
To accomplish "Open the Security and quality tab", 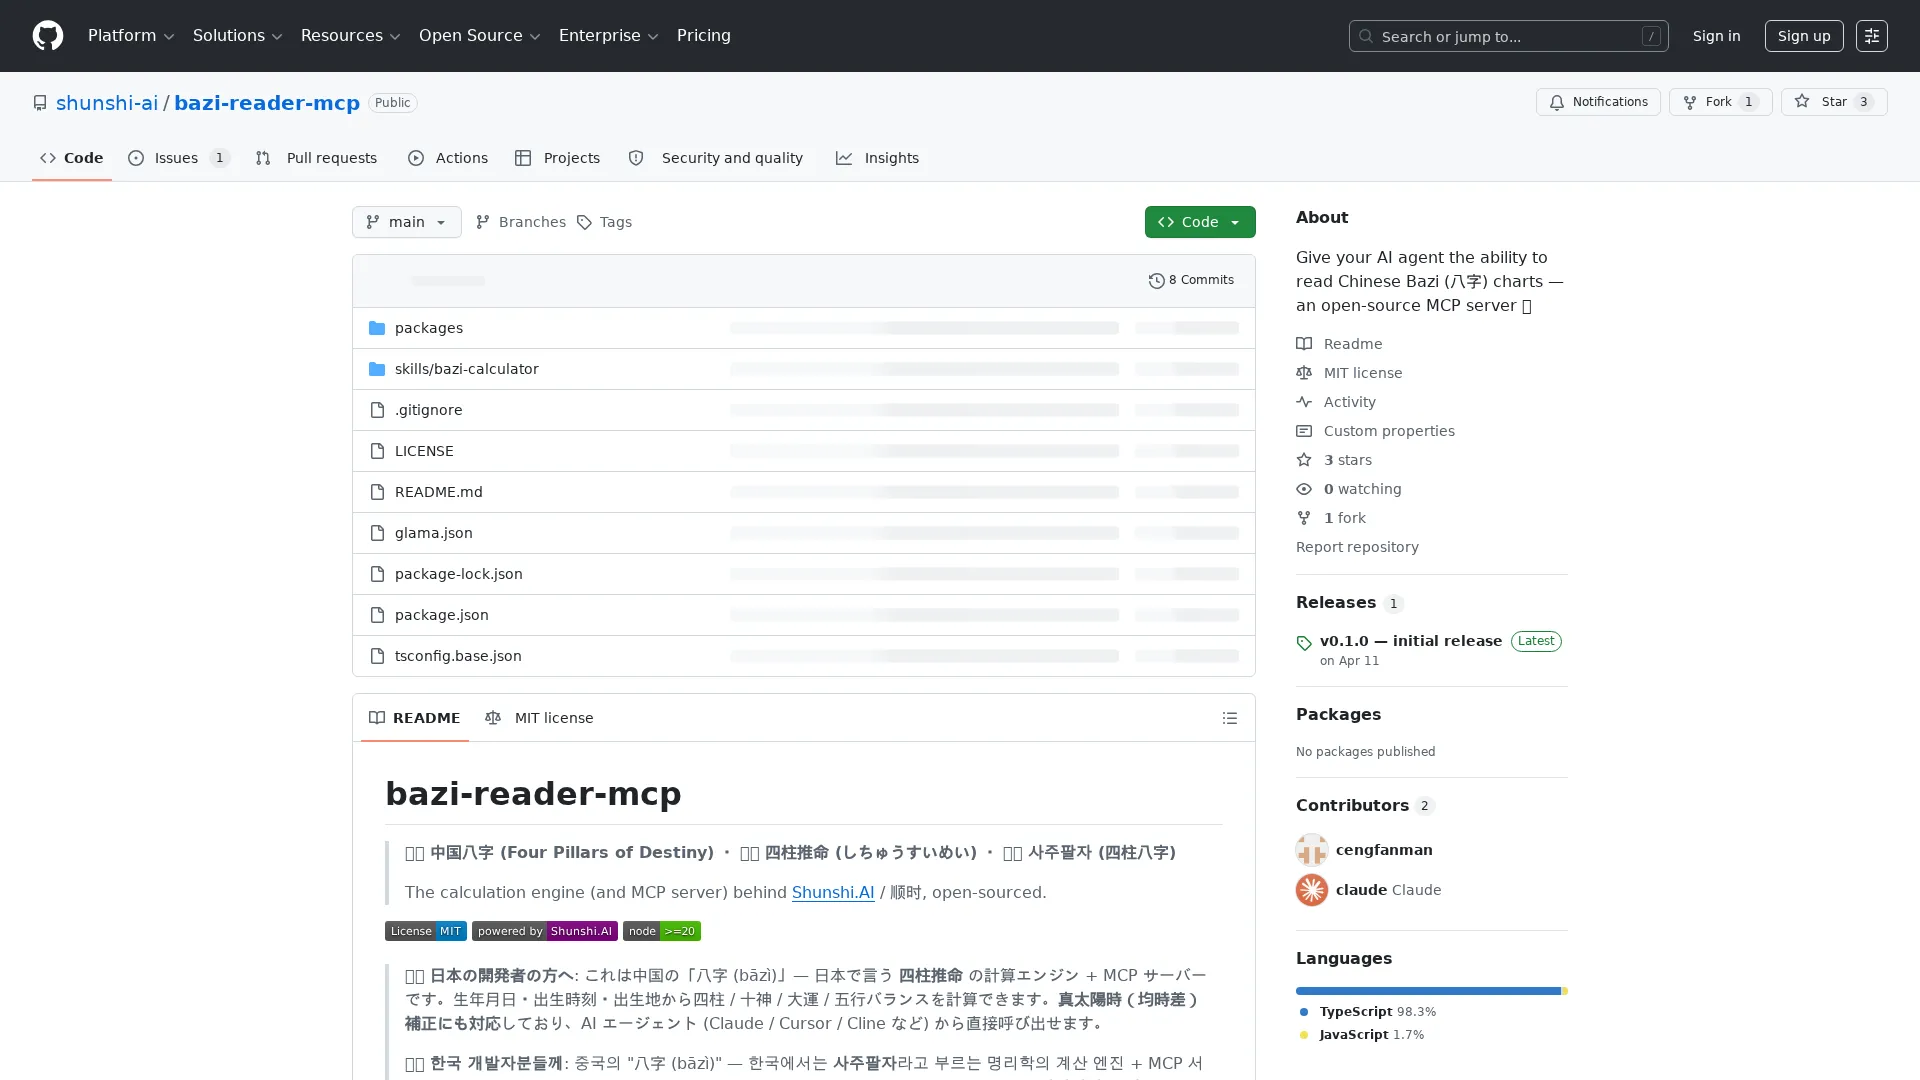I will [x=716, y=158].
